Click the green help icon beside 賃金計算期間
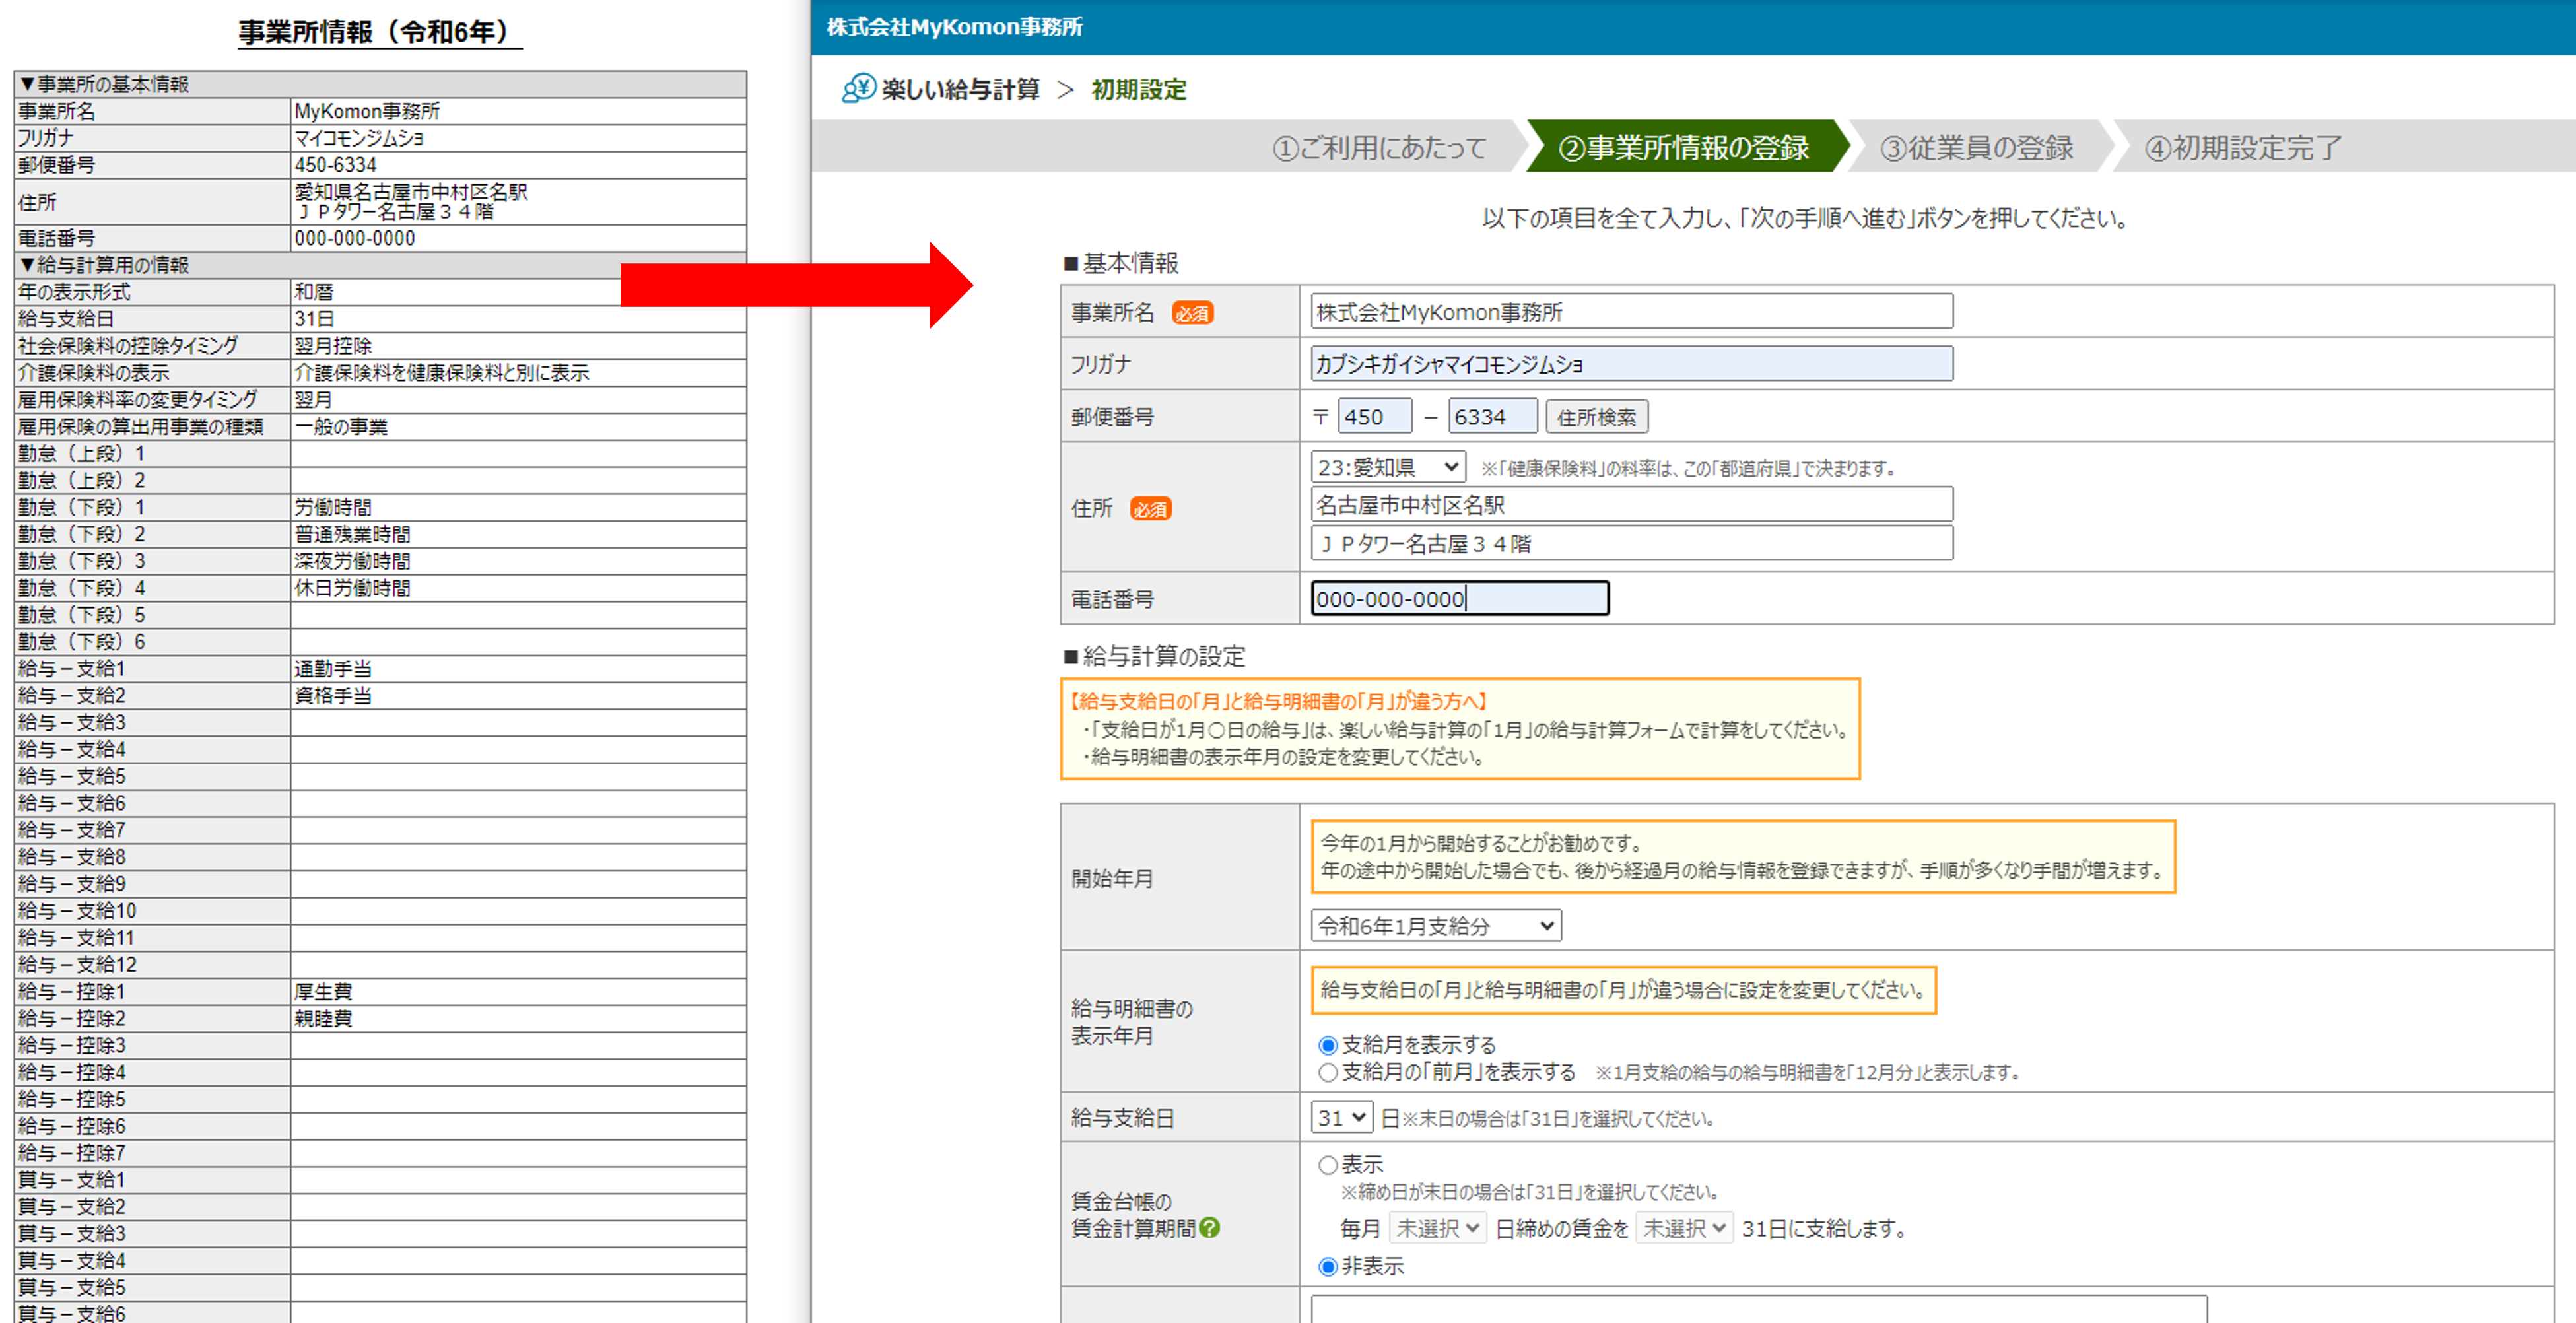This screenshot has height=1323, width=2576. [1209, 1228]
